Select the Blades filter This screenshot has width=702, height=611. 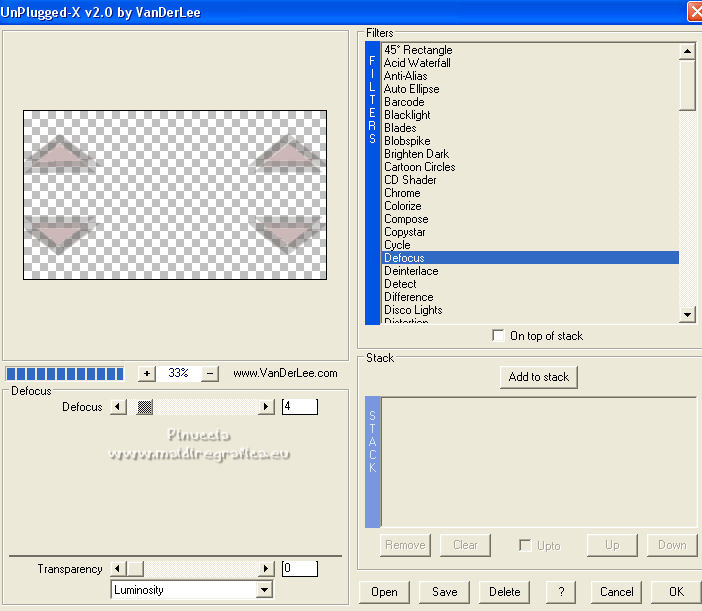(531, 128)
